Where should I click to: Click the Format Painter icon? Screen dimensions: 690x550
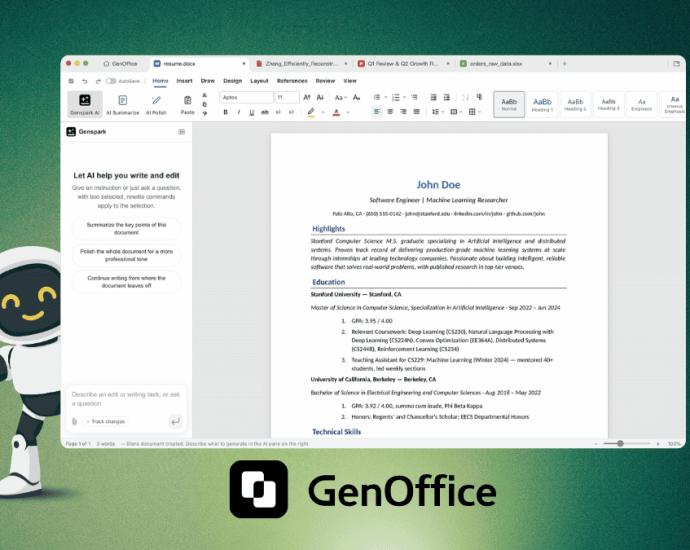click(x=205, y=114)
